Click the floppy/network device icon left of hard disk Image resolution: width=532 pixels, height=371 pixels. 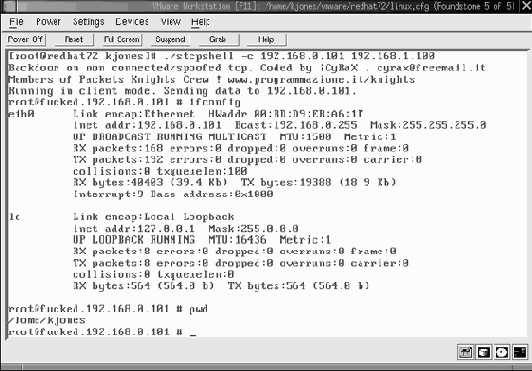(465, 352)
